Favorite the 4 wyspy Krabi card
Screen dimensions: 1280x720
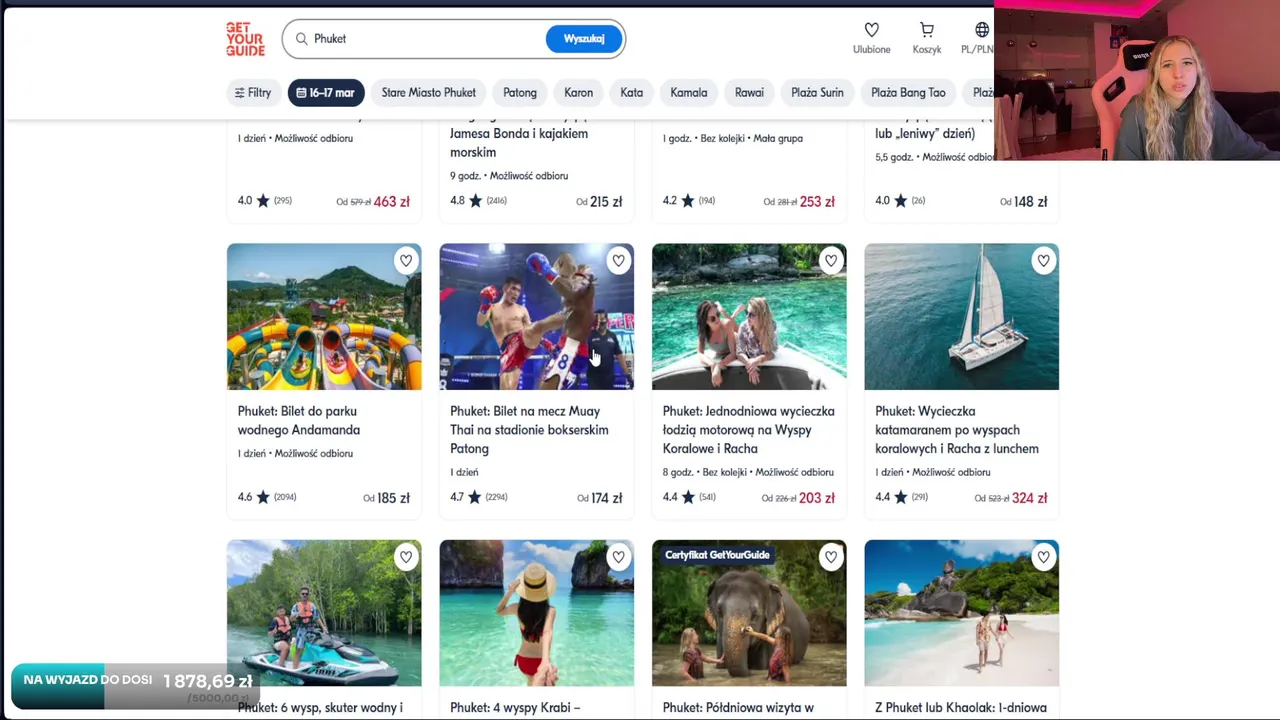[x=618, y=557]
